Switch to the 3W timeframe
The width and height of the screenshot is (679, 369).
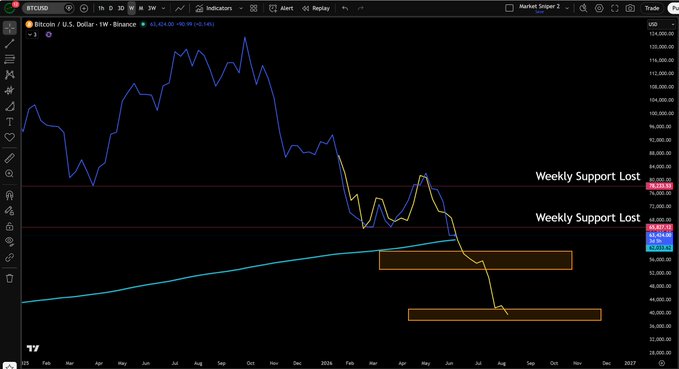[x=152, y=8]
